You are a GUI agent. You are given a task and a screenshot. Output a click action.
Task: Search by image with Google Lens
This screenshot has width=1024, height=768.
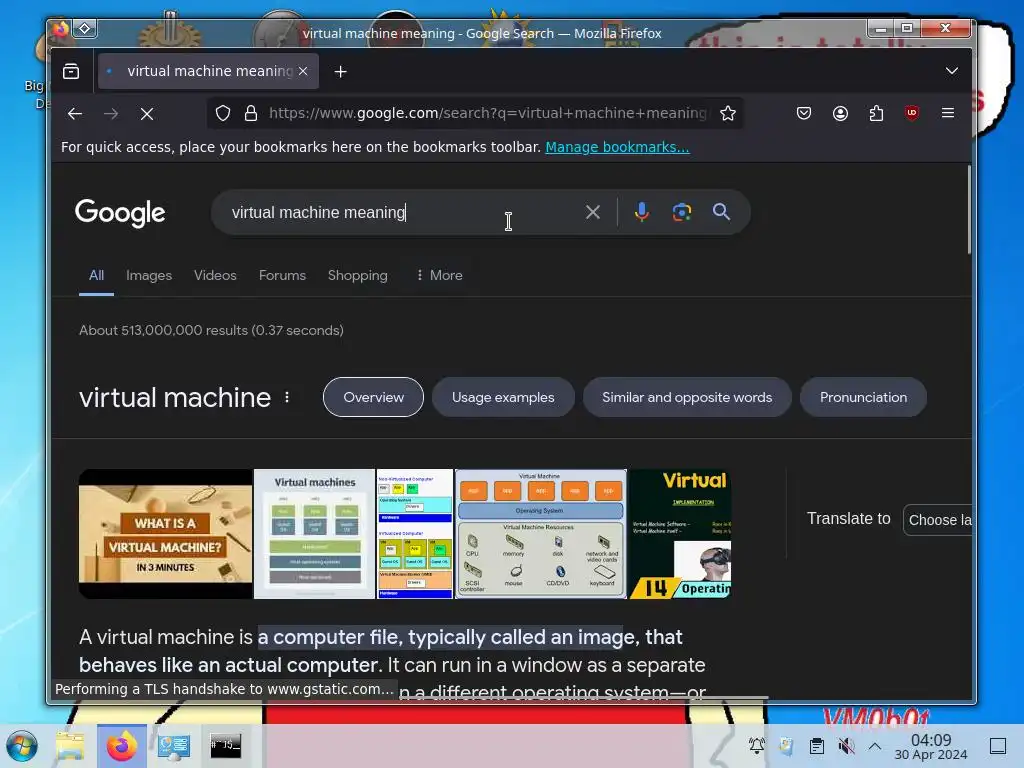tap(682, 212)
